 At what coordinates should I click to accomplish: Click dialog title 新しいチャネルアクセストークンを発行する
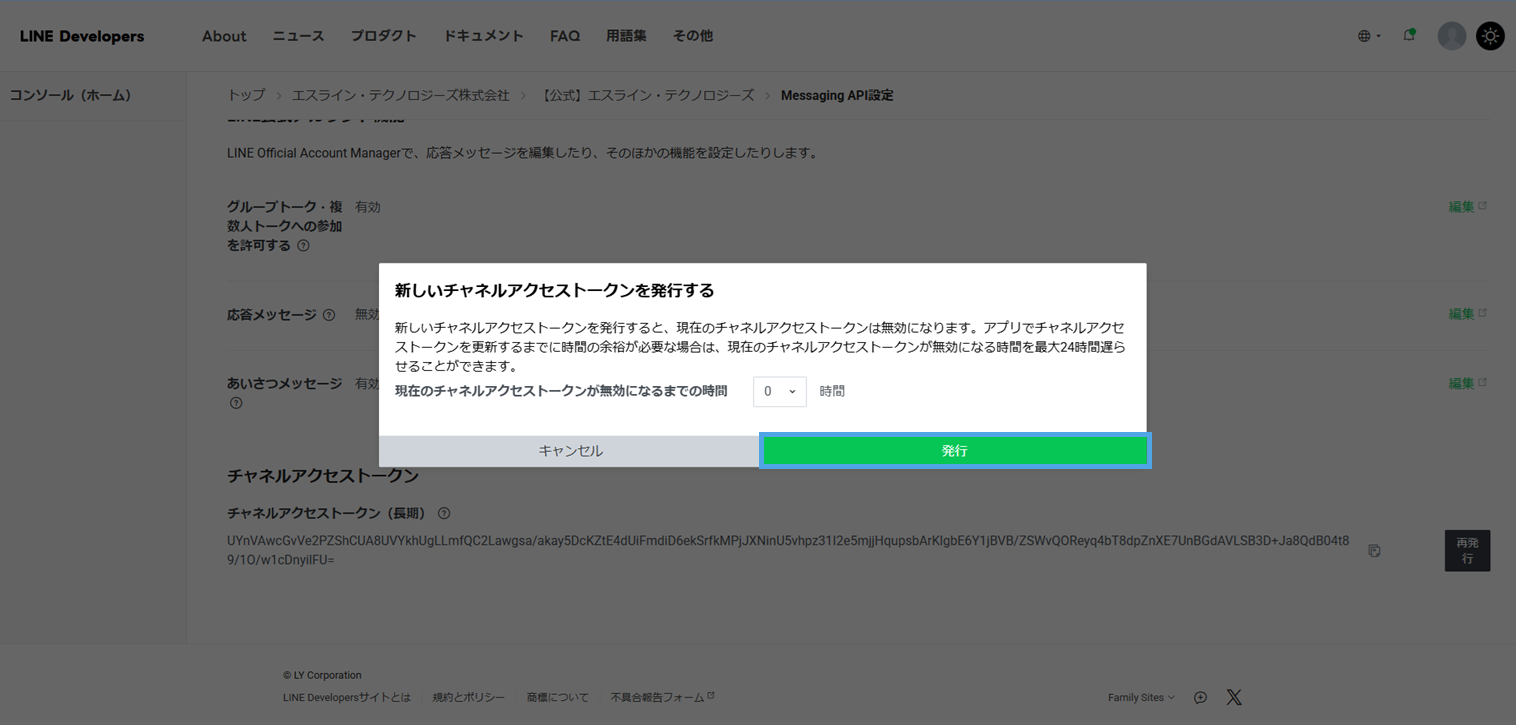(x=555, y=291)
